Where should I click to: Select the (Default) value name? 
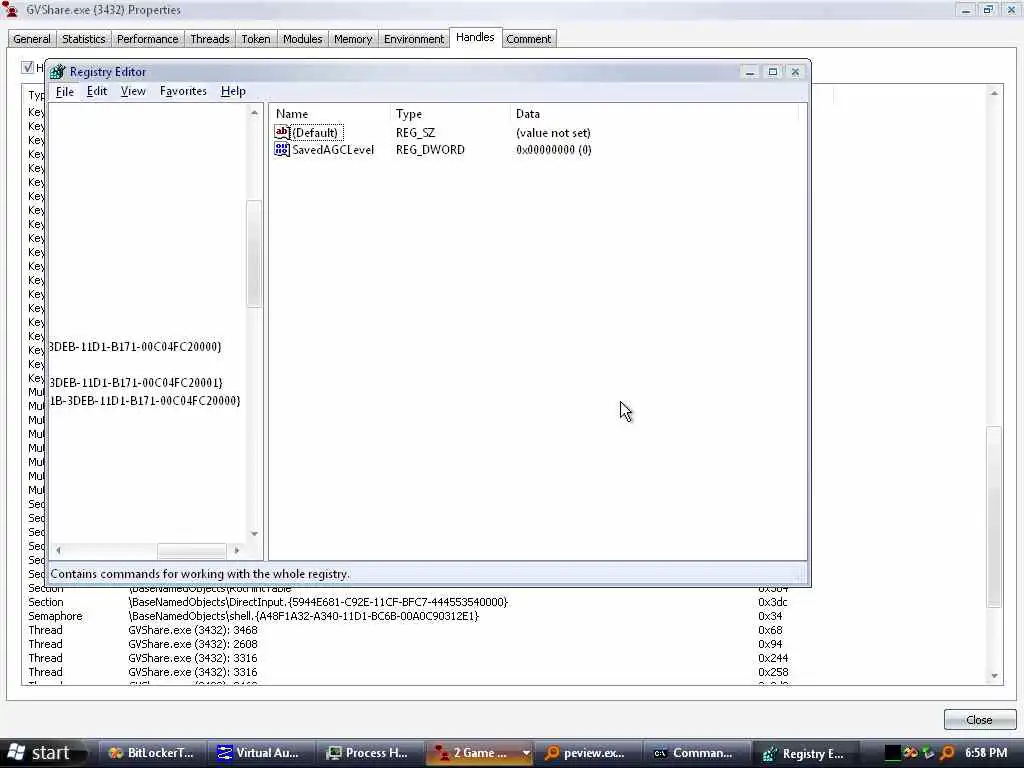315,133
